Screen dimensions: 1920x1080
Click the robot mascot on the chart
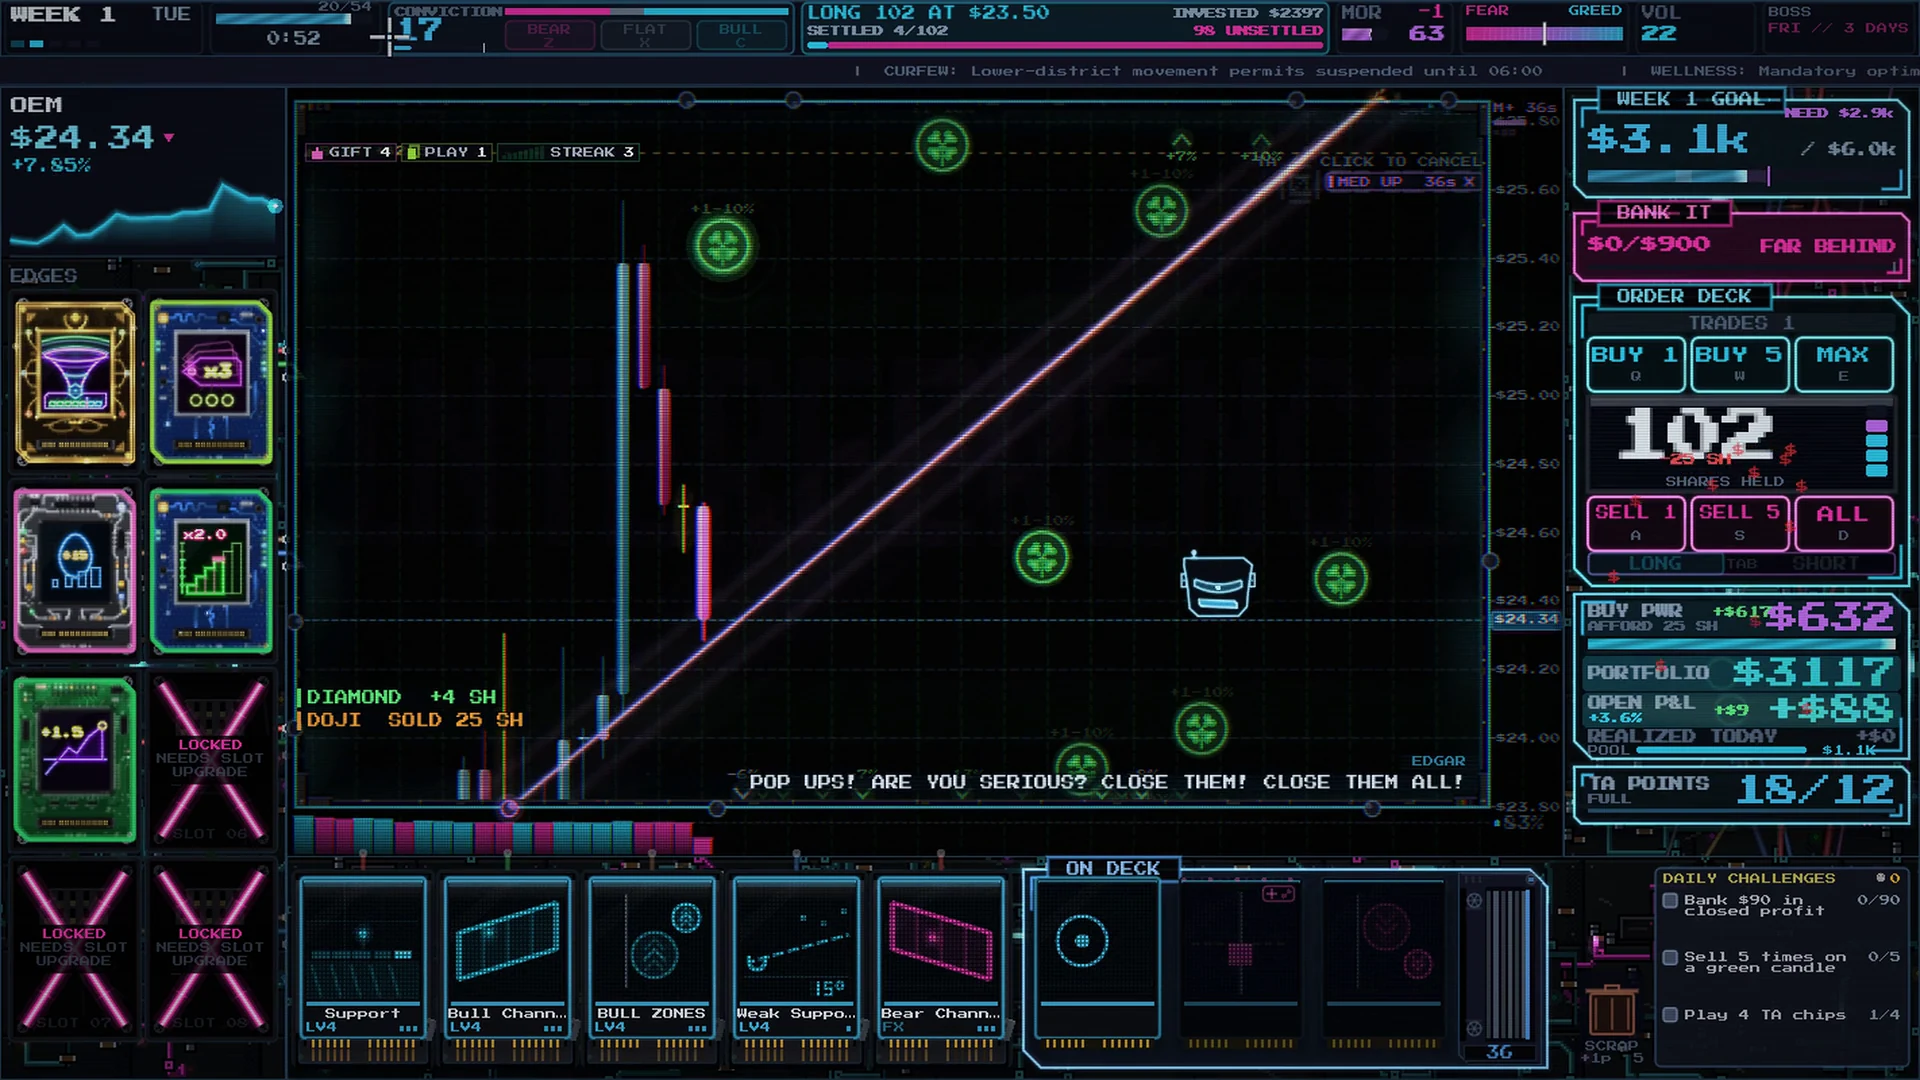pyautogui.click(x=1217, y=584)
